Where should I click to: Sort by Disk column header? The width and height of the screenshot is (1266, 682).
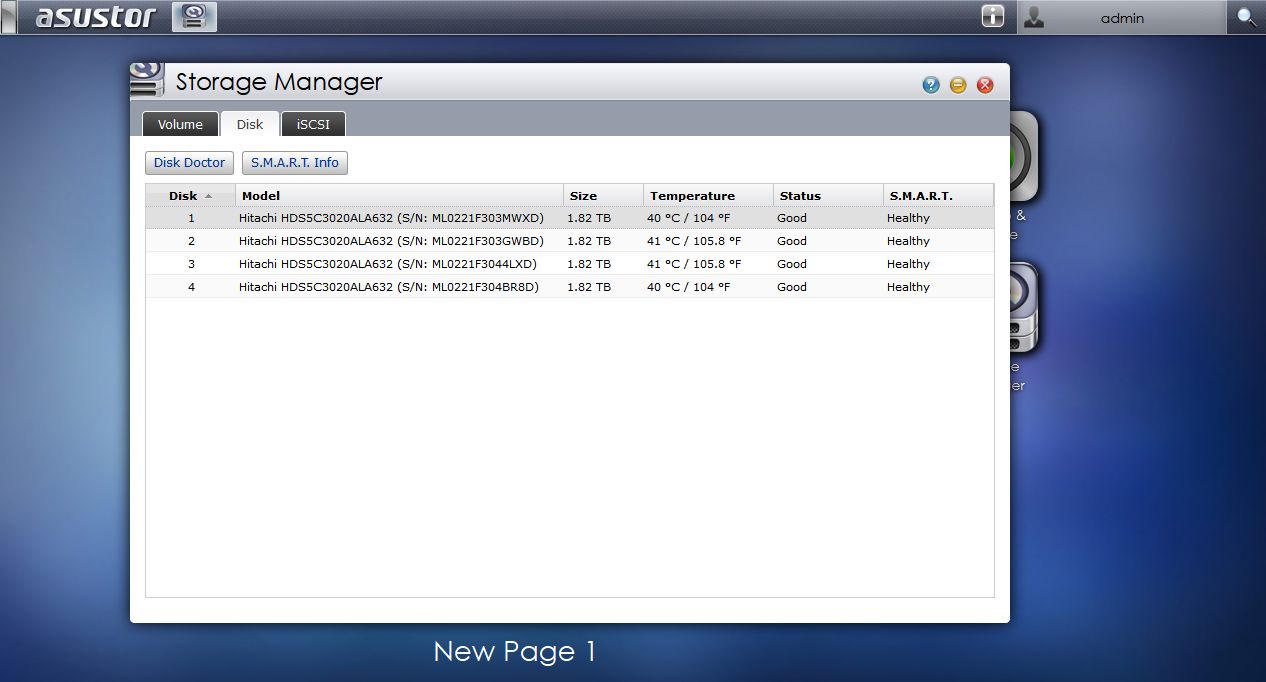(x=191, y=195)
